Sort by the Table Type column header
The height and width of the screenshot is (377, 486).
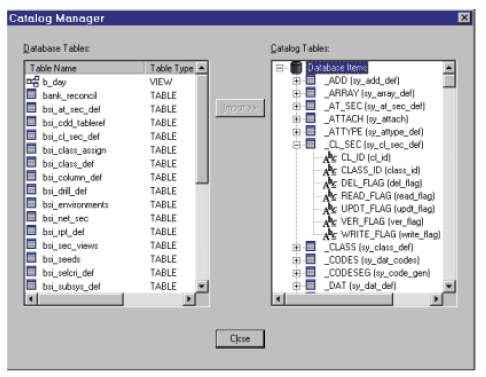[x=170, y=68]
